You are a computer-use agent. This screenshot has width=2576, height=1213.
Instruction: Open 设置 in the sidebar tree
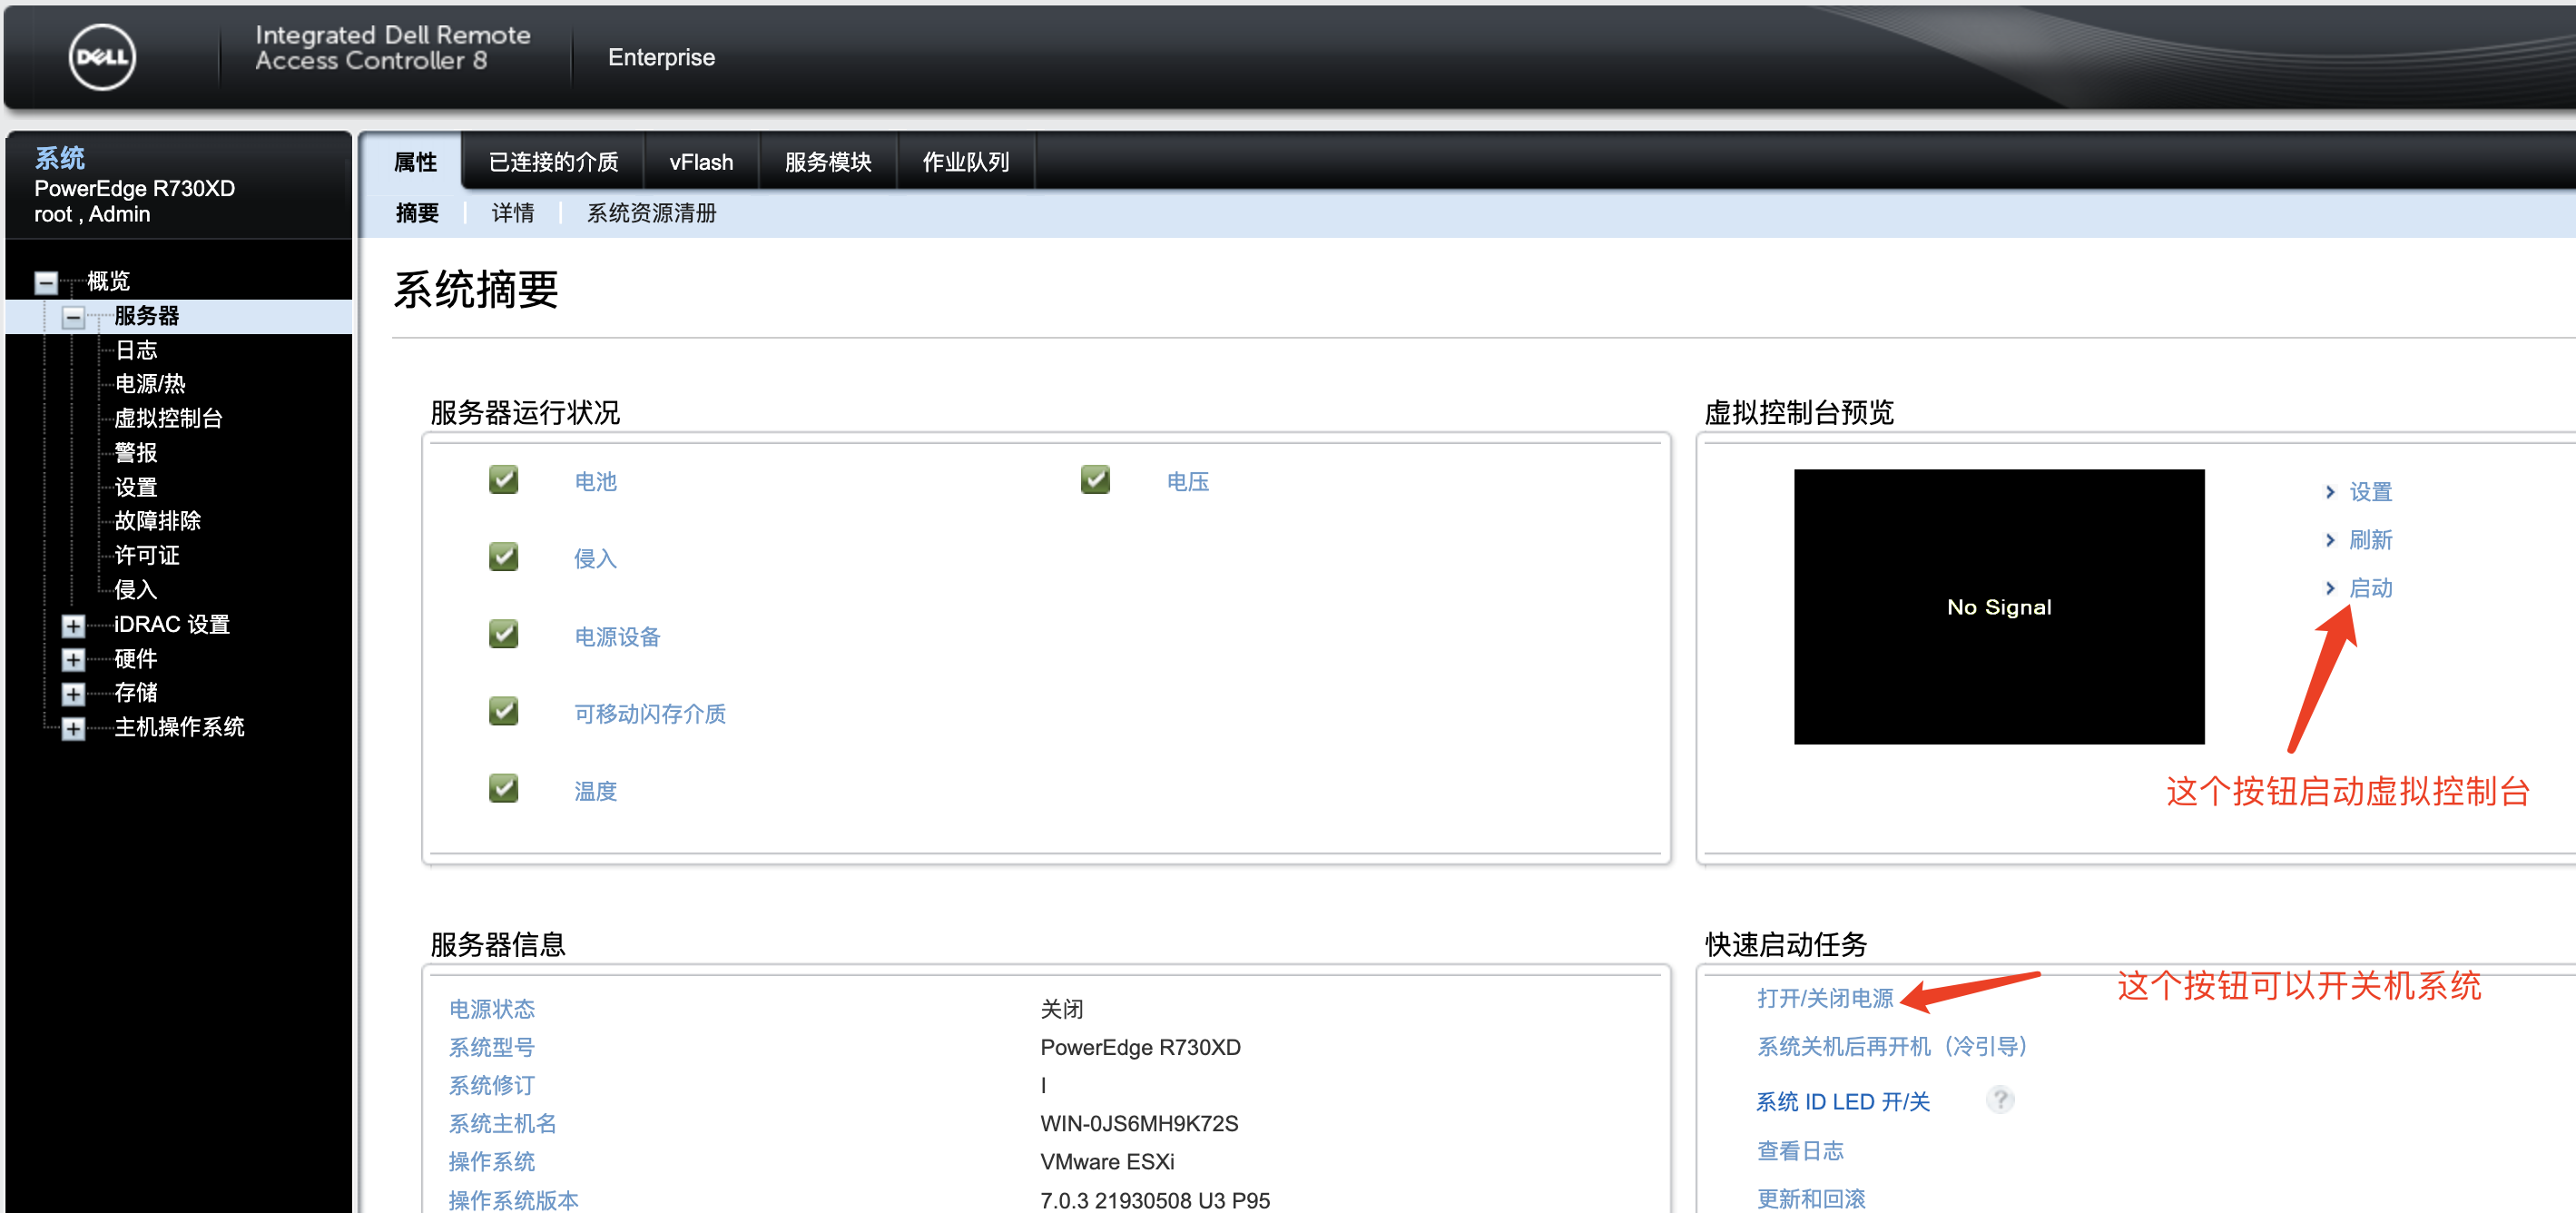[136, 487]
